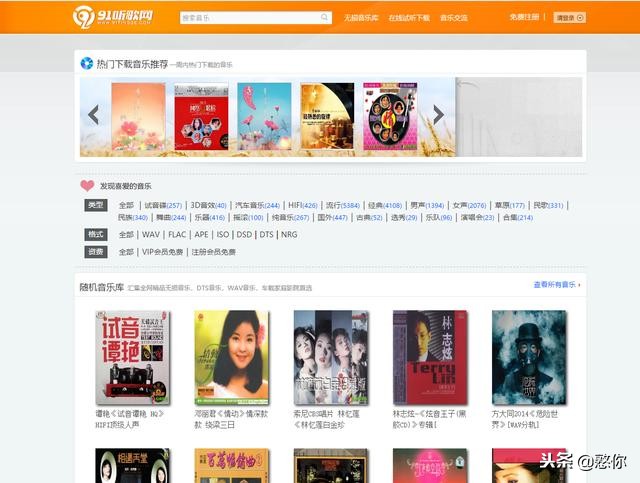
Task: Open the 音乐交流 nav item
Action: [453, 18]
